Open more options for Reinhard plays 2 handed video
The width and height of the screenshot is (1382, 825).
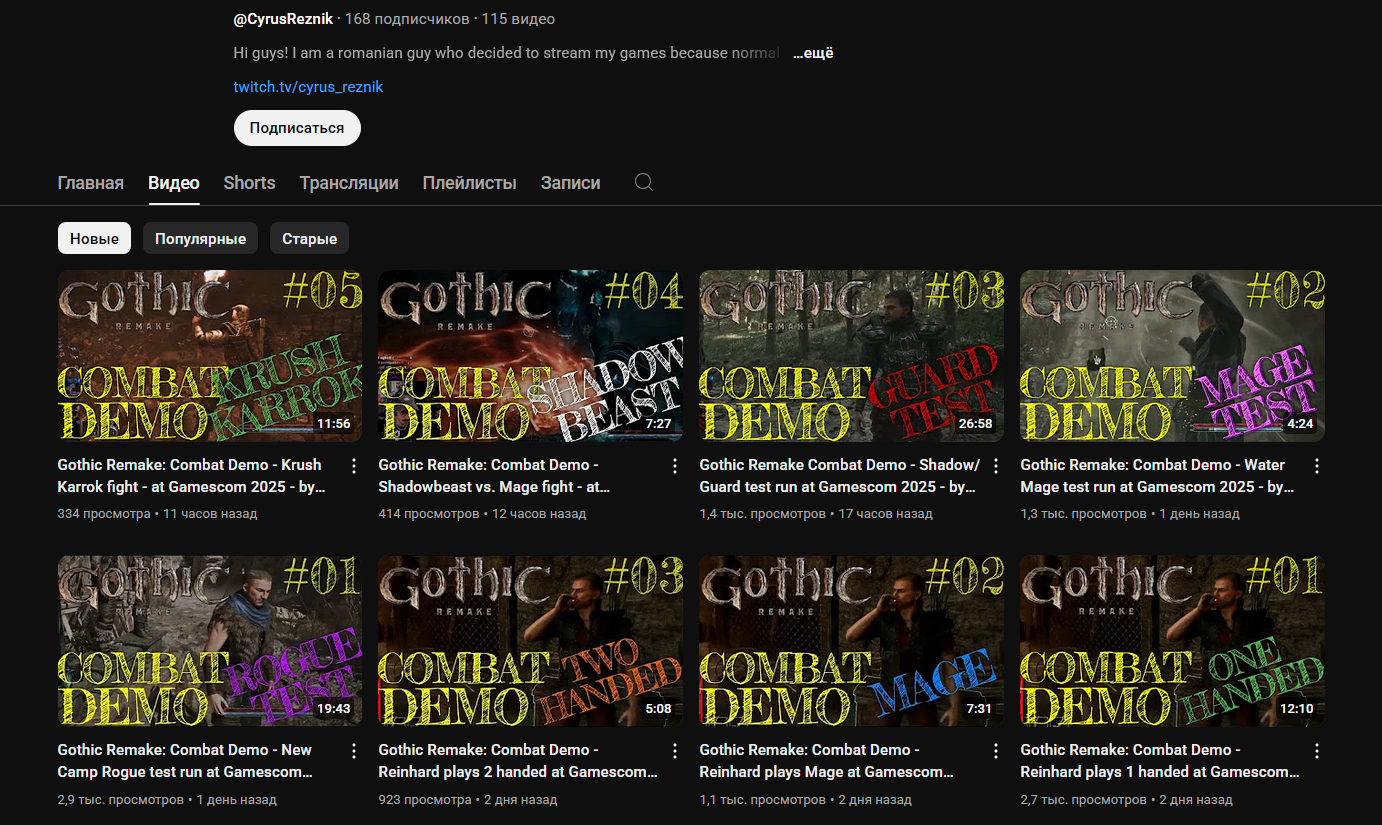(675, 751)
